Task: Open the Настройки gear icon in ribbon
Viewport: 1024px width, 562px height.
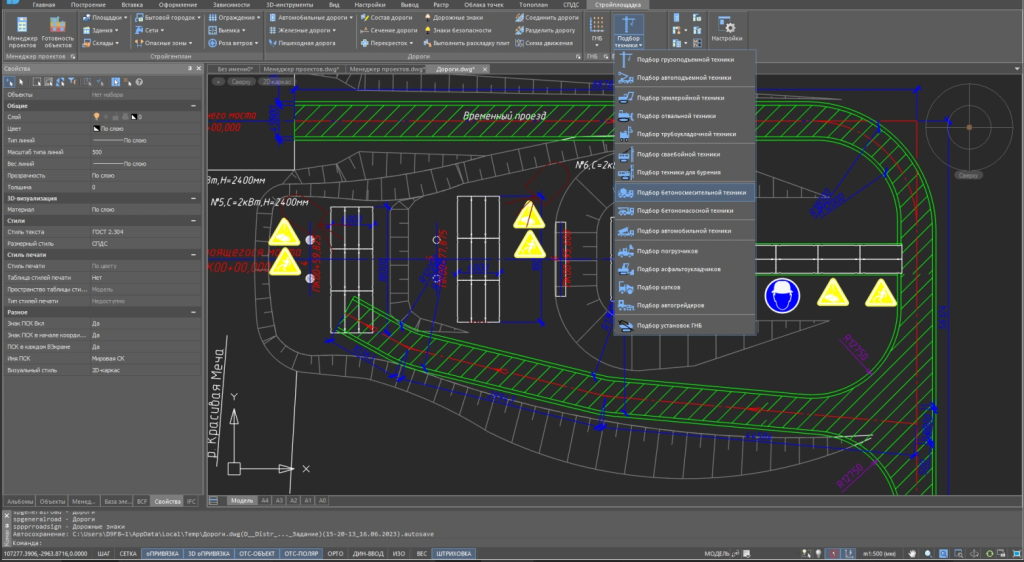Action: click(726, 26)
